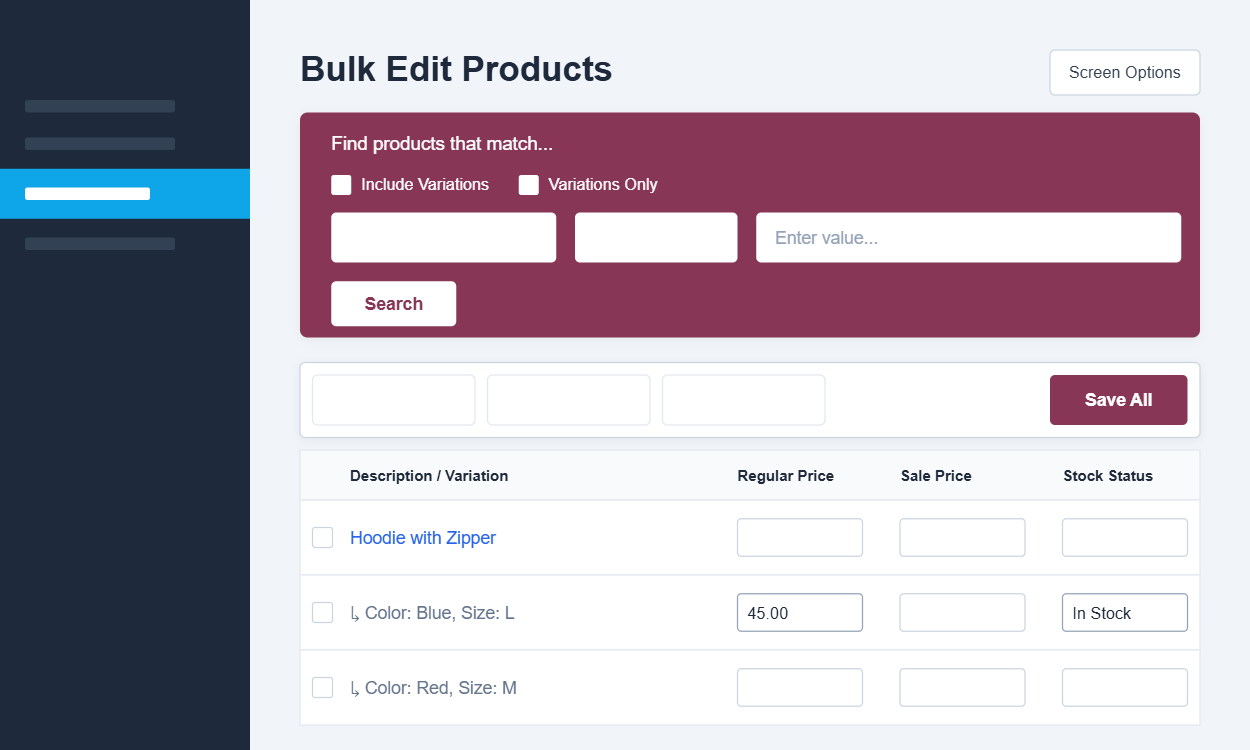Tick the Color: Blue, Size: L row checkbox

click(x=322, y=613)
